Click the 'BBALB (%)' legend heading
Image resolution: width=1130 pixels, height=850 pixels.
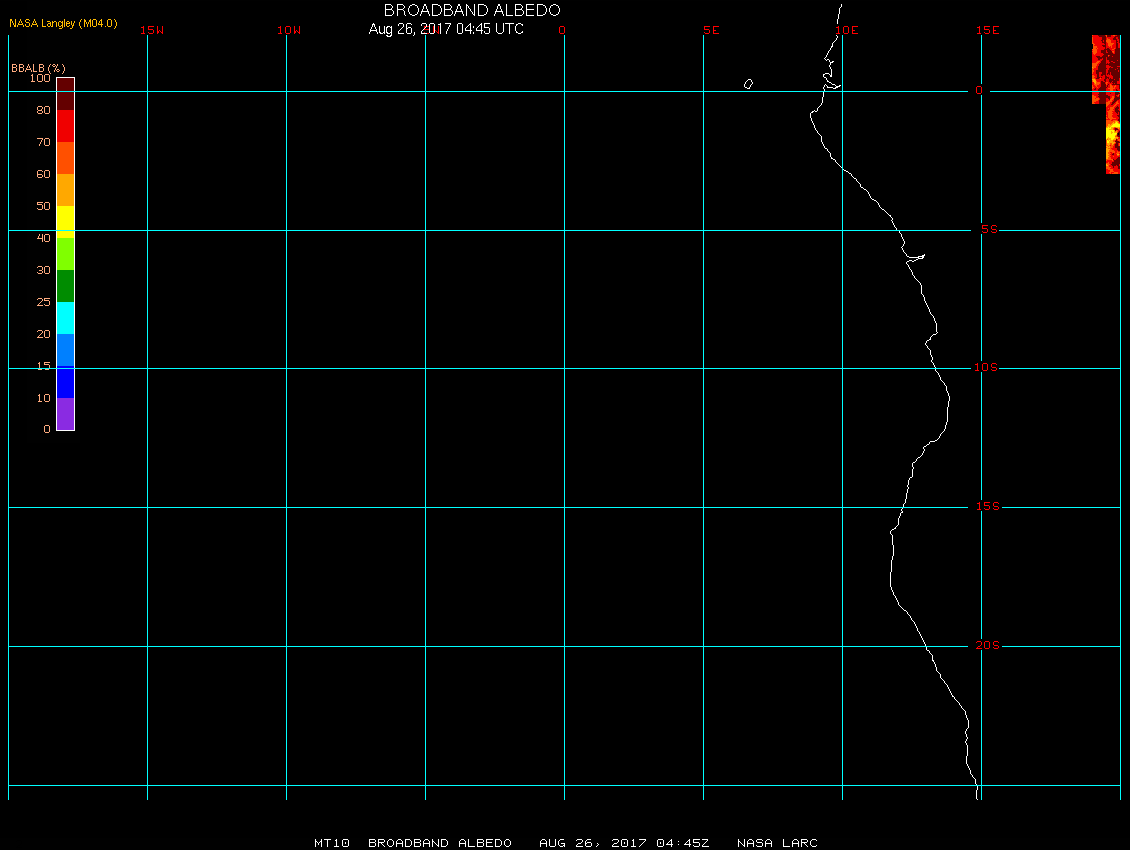click(x=38, y=68)
